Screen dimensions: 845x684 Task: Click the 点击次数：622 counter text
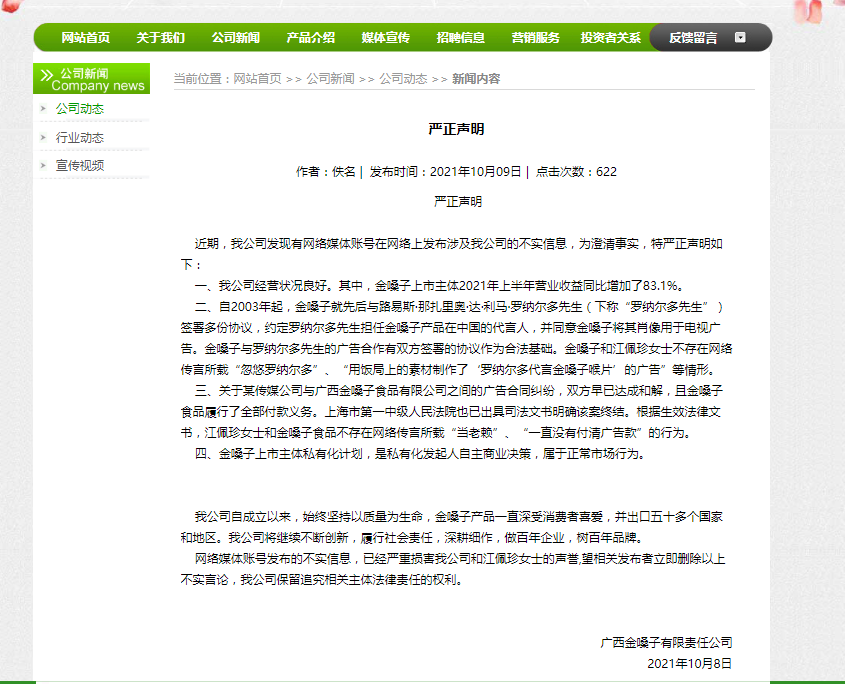pyautogui.click(x=576, y=172)
